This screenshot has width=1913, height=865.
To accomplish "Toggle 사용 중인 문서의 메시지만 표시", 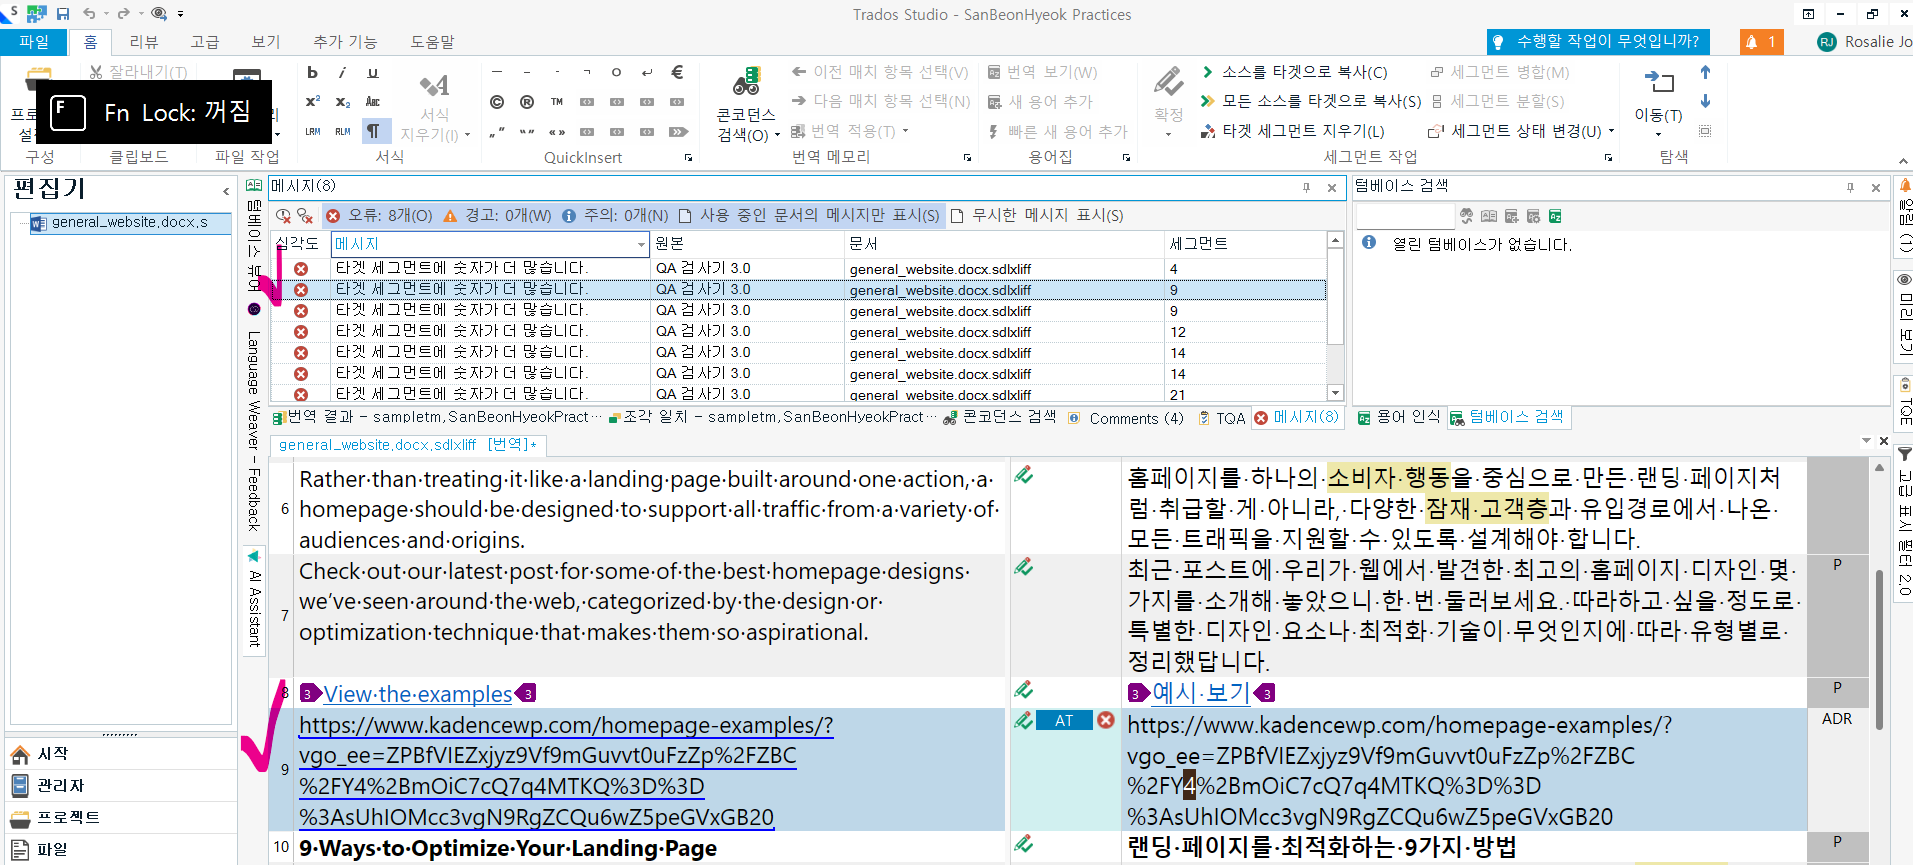I will [809, 216].
